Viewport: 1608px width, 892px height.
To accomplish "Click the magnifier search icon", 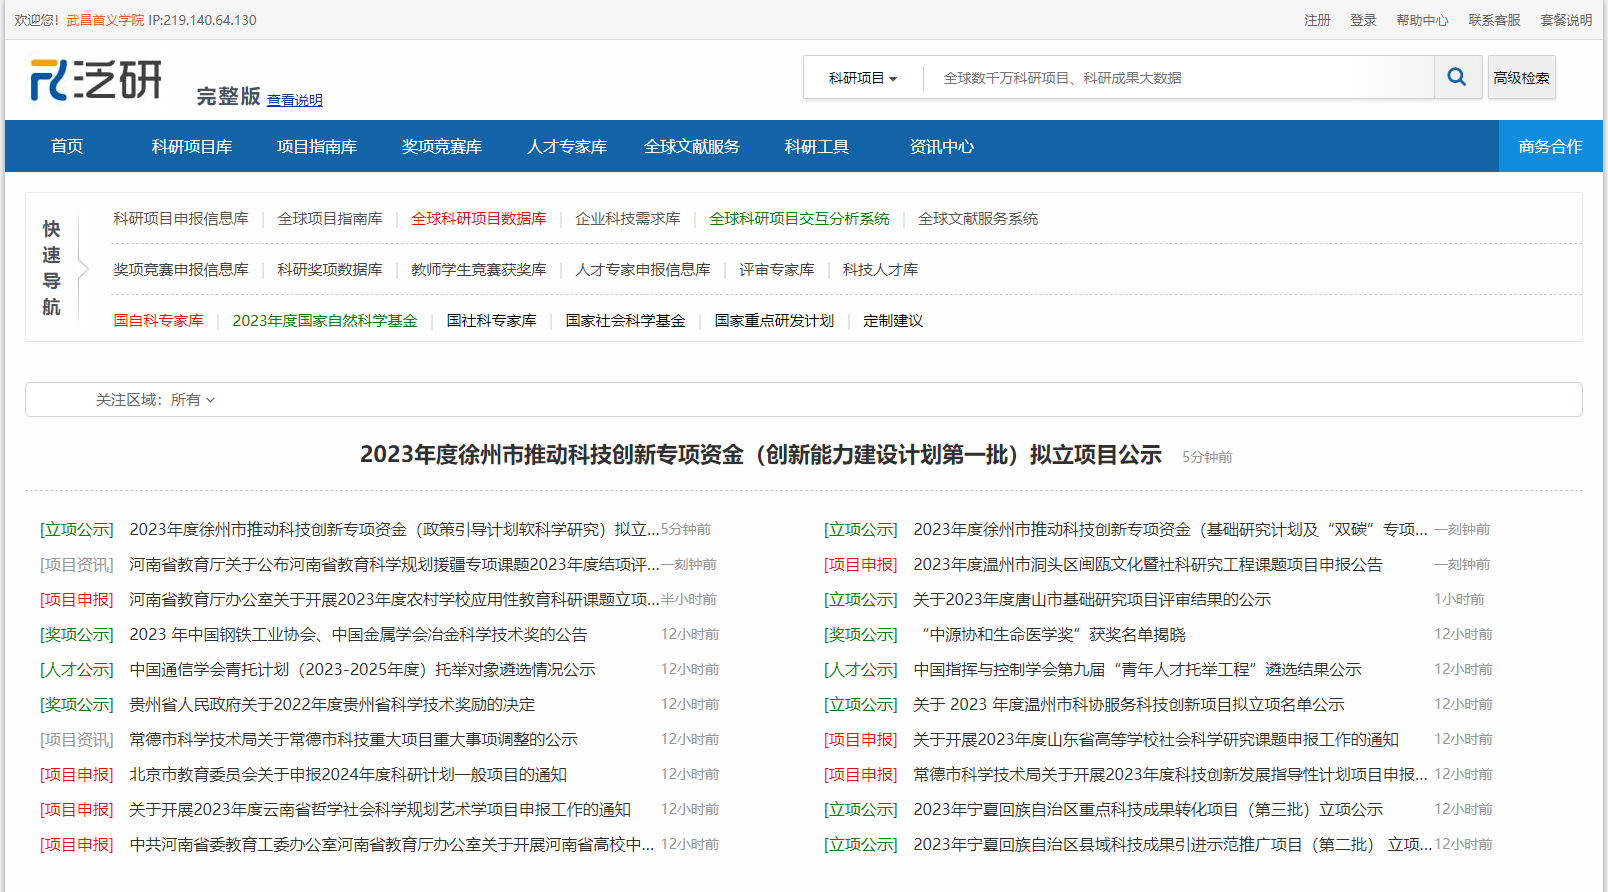I will 1457,77.
